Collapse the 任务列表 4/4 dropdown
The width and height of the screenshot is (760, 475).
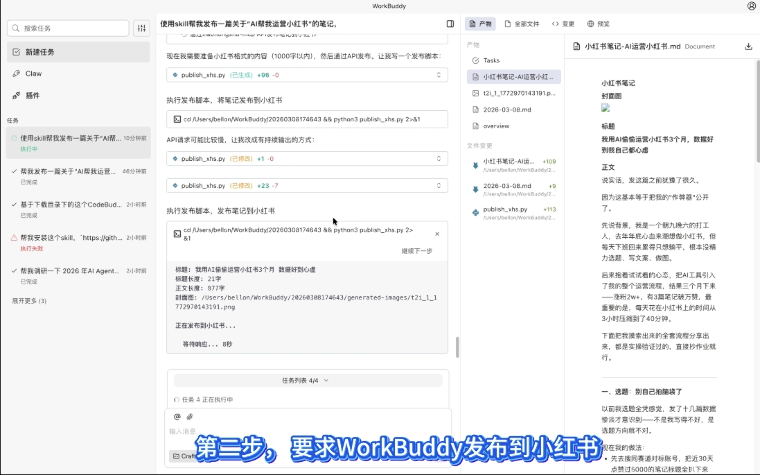click(308, 380)
